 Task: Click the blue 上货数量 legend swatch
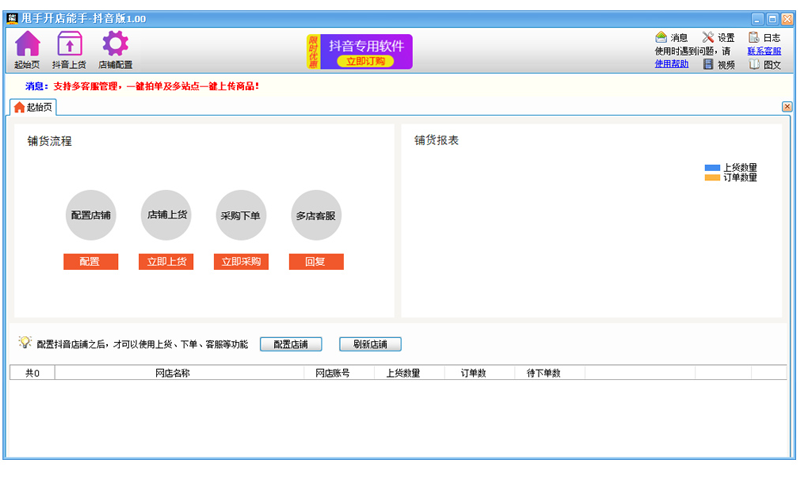712,168
